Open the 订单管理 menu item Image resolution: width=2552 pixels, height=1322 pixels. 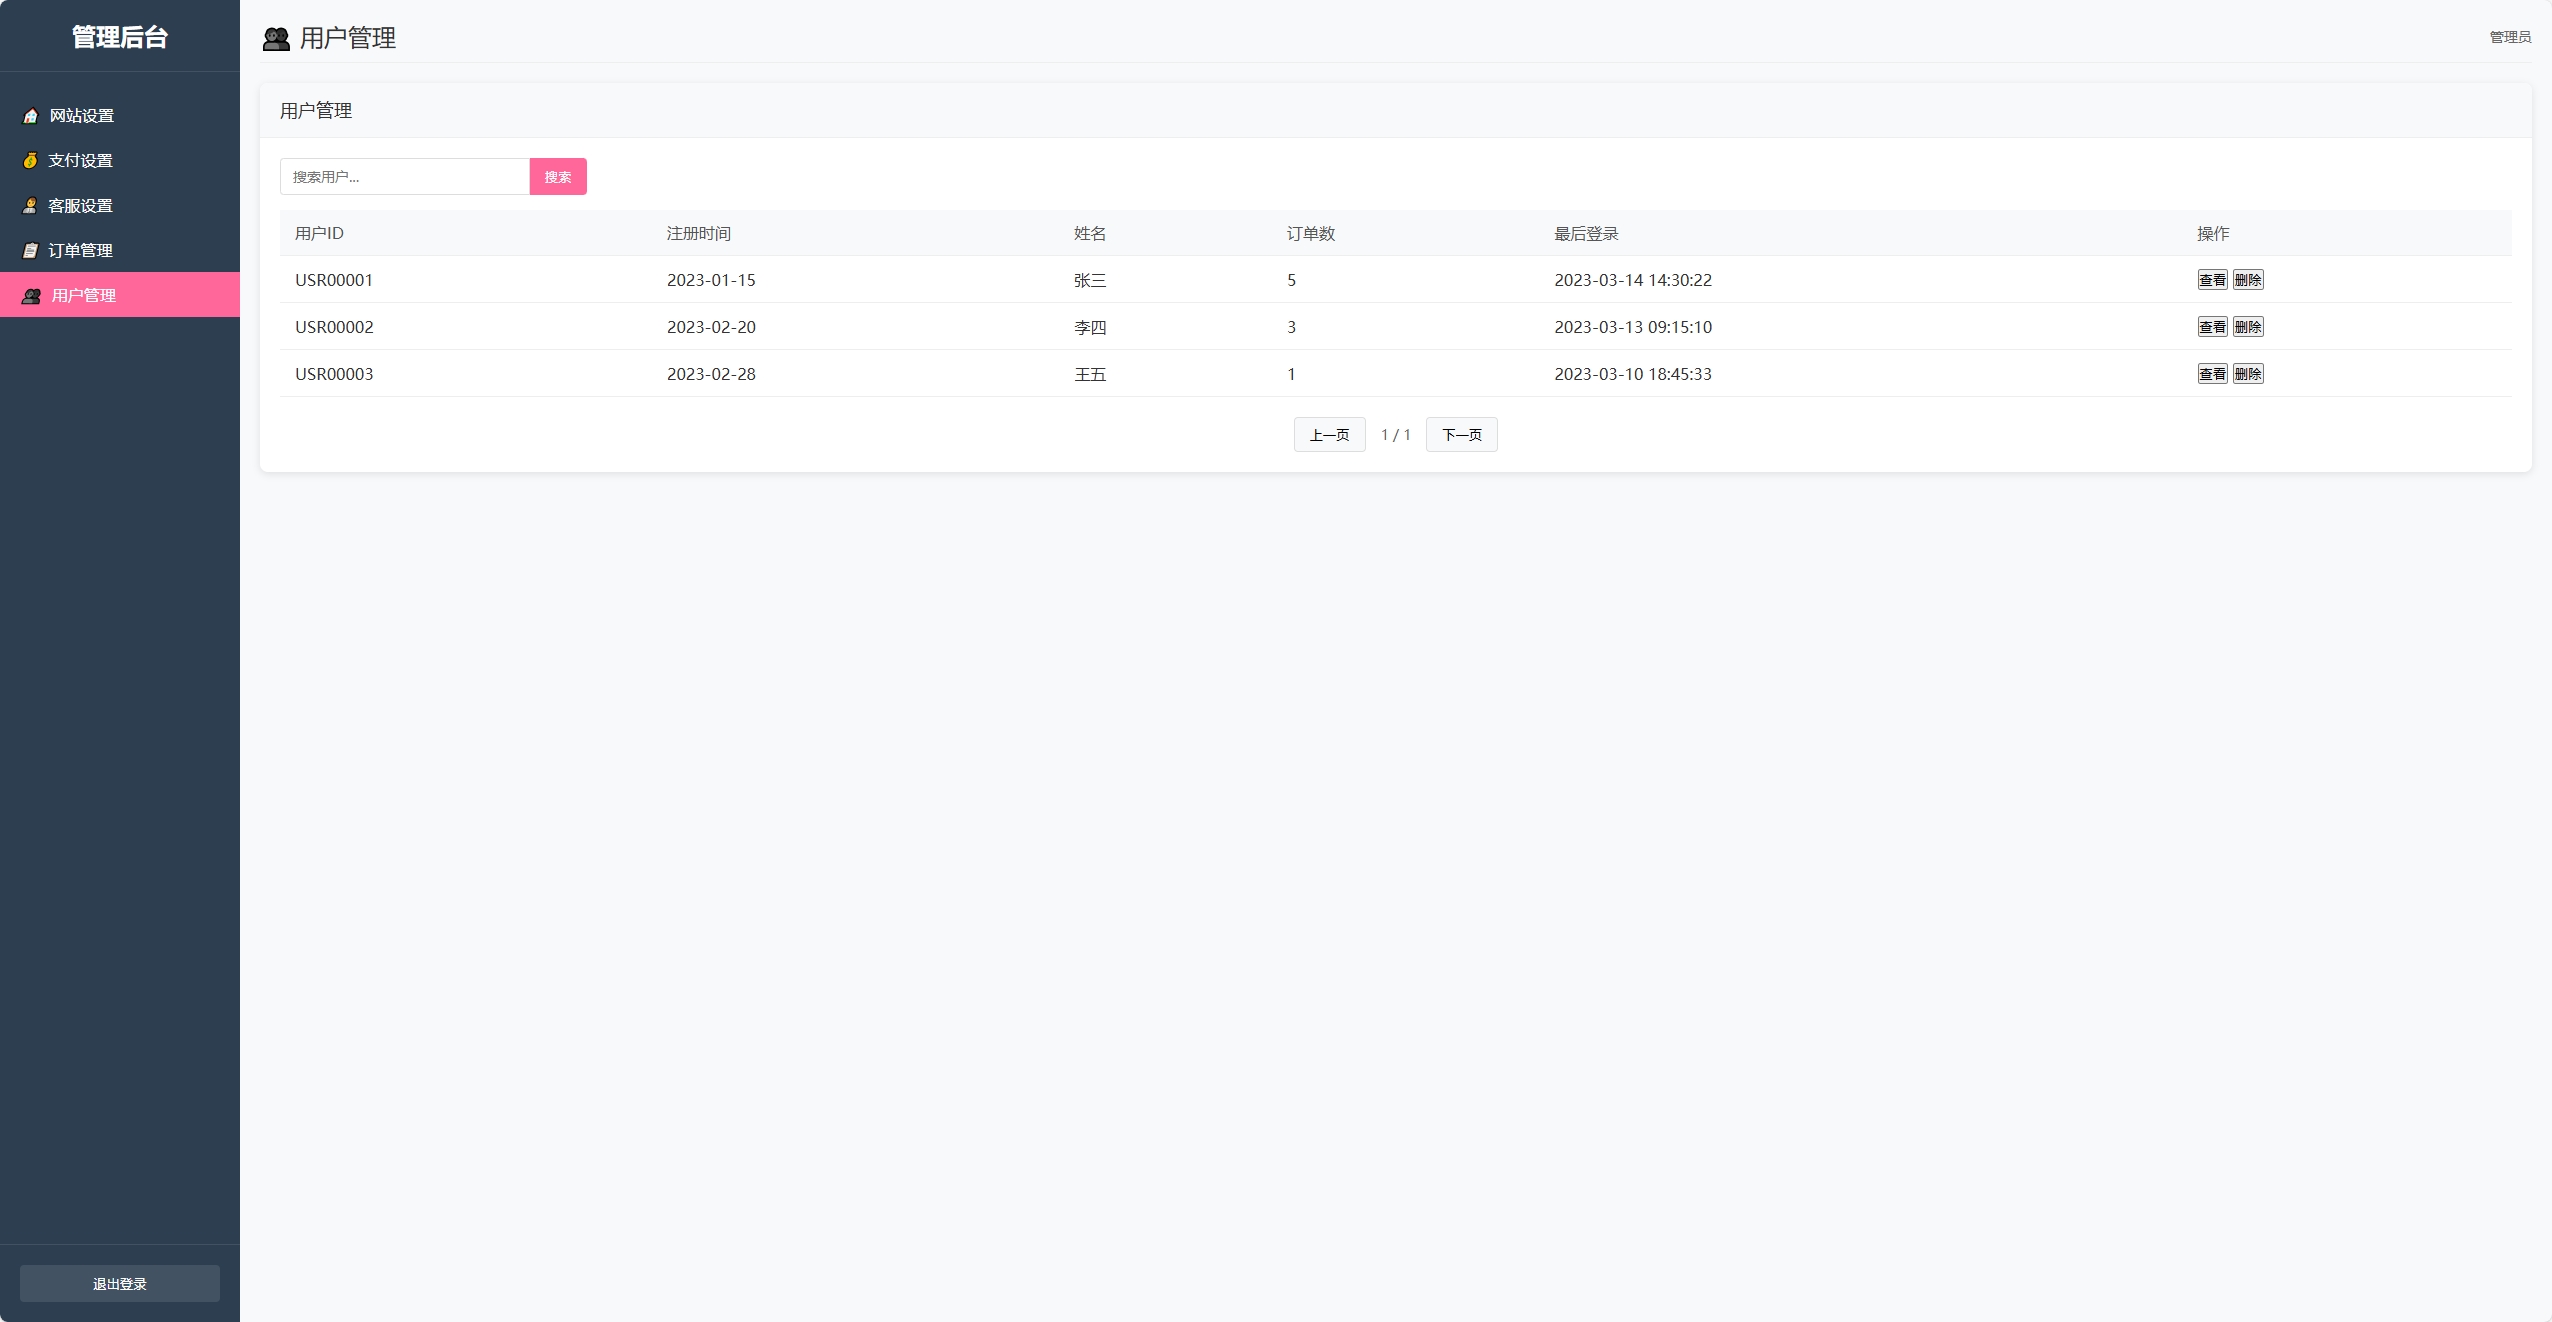[80, 251]
